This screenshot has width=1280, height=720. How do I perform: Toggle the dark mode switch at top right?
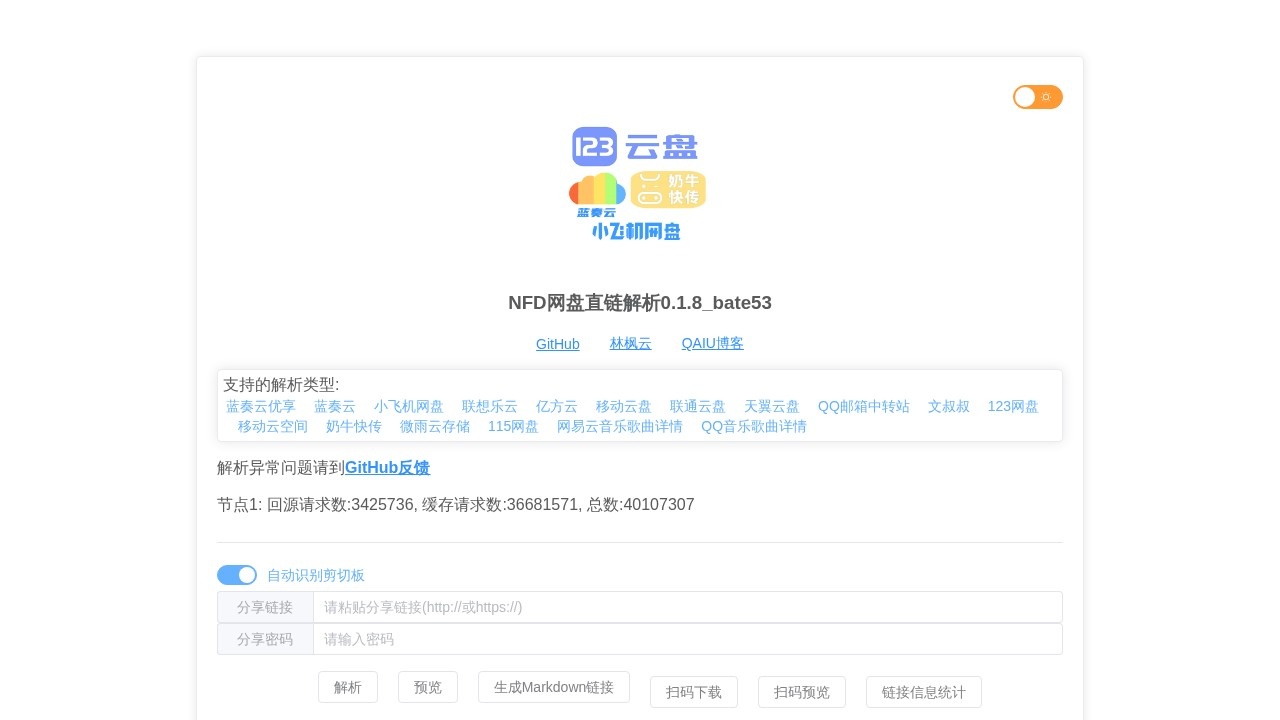pyautogui.click(x=1037, y=97)
